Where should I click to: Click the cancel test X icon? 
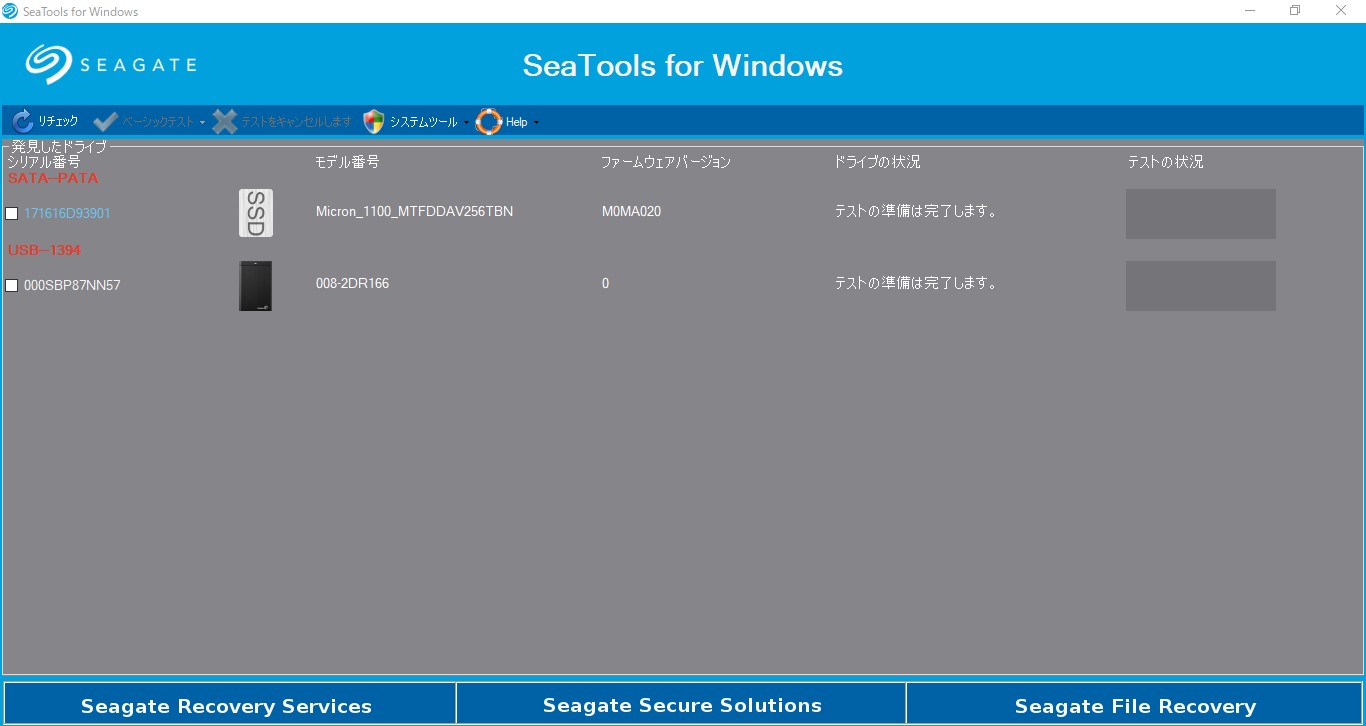click(x=225, y=122)
